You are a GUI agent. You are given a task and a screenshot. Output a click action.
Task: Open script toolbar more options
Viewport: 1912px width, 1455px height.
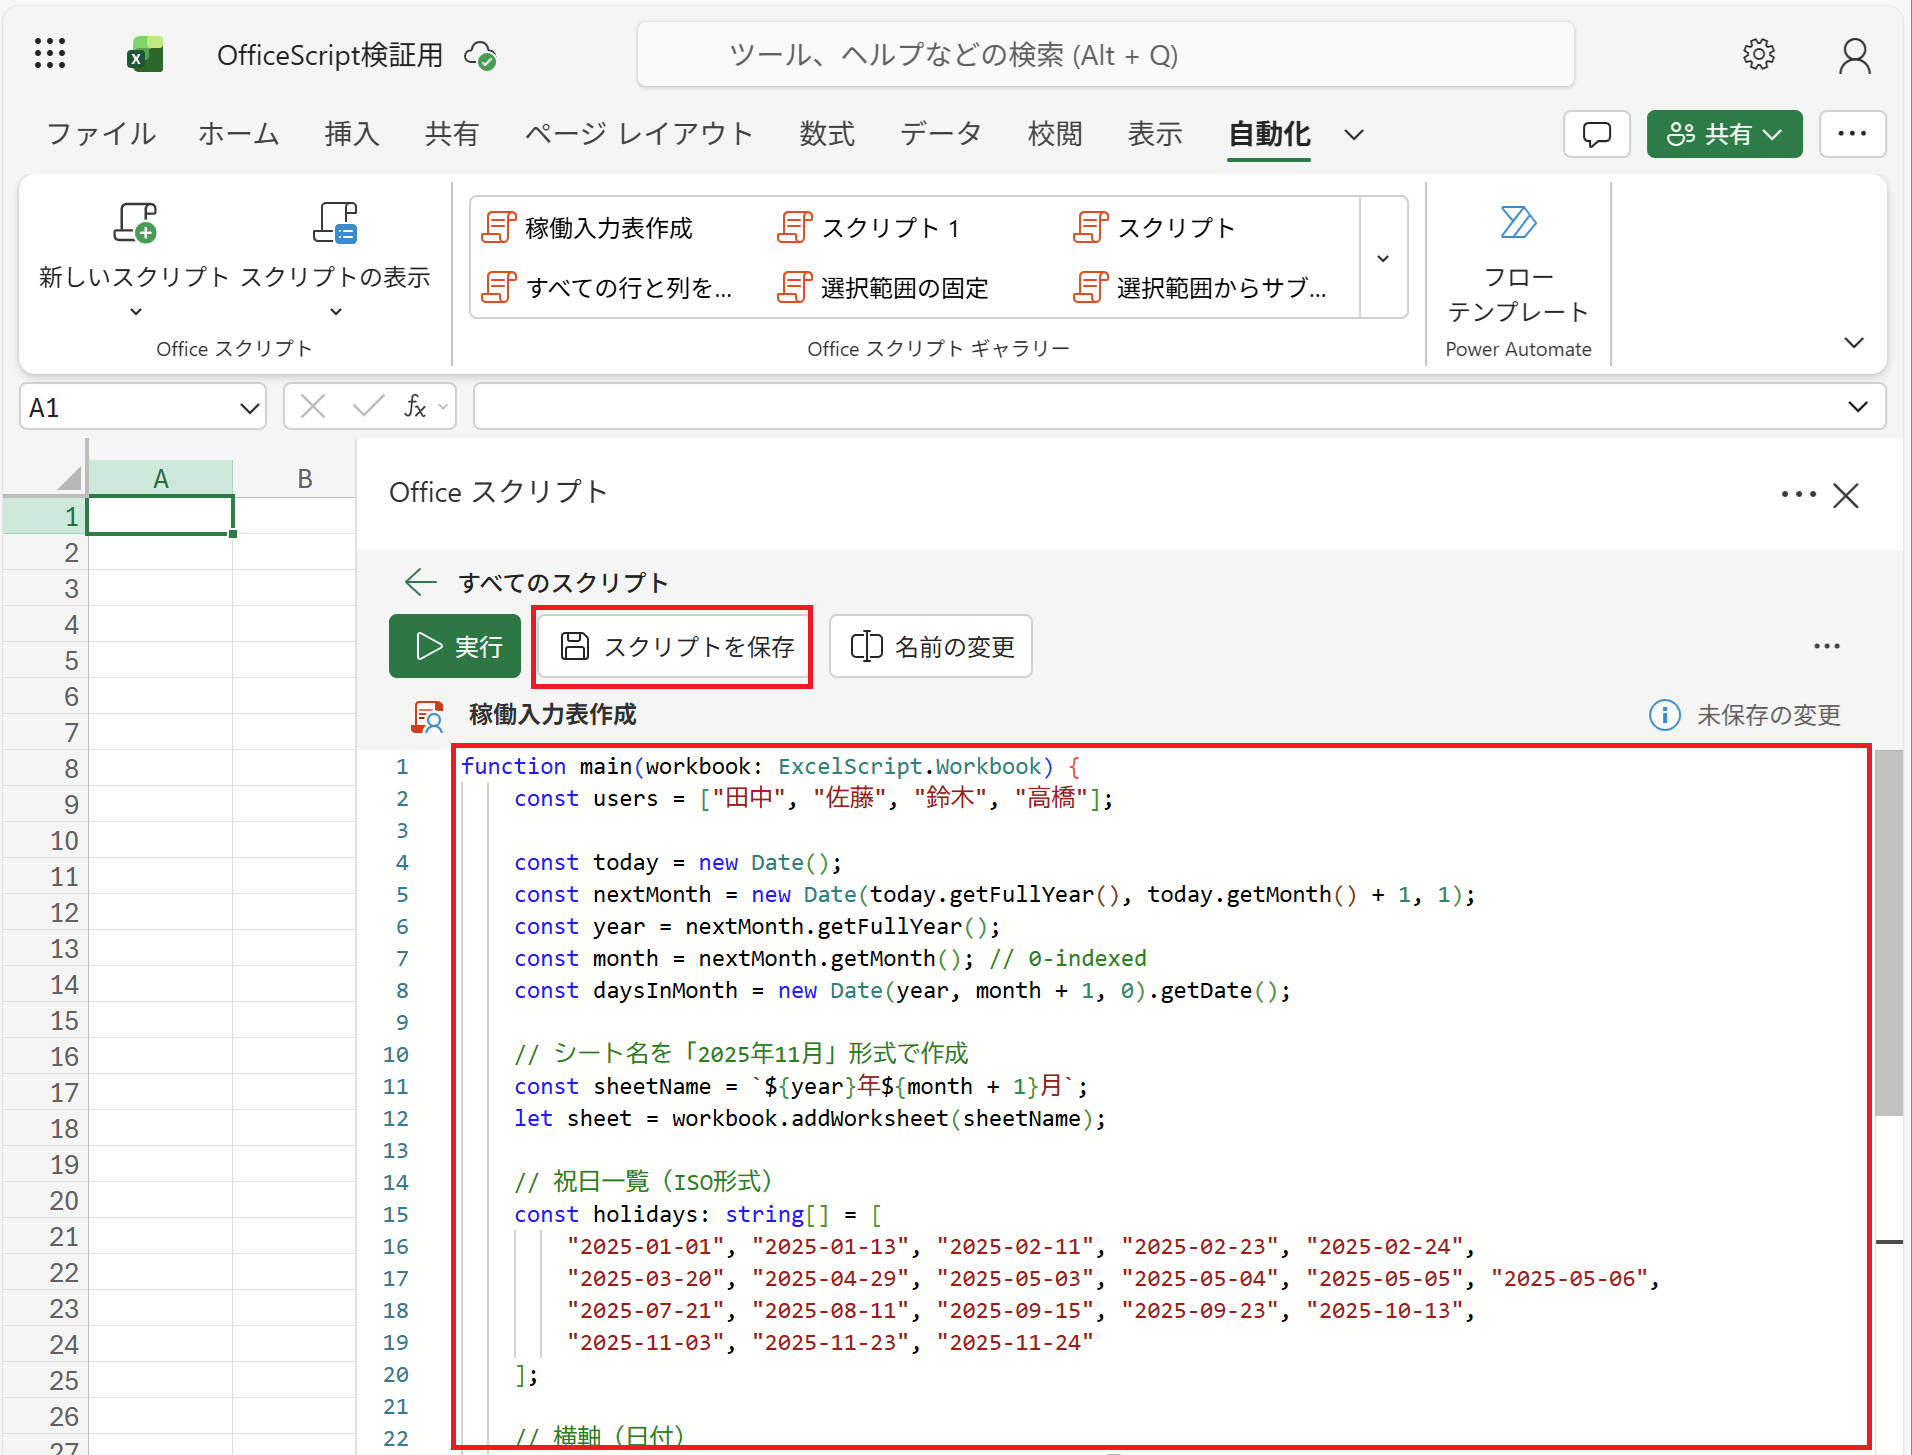coord(1826,646)
